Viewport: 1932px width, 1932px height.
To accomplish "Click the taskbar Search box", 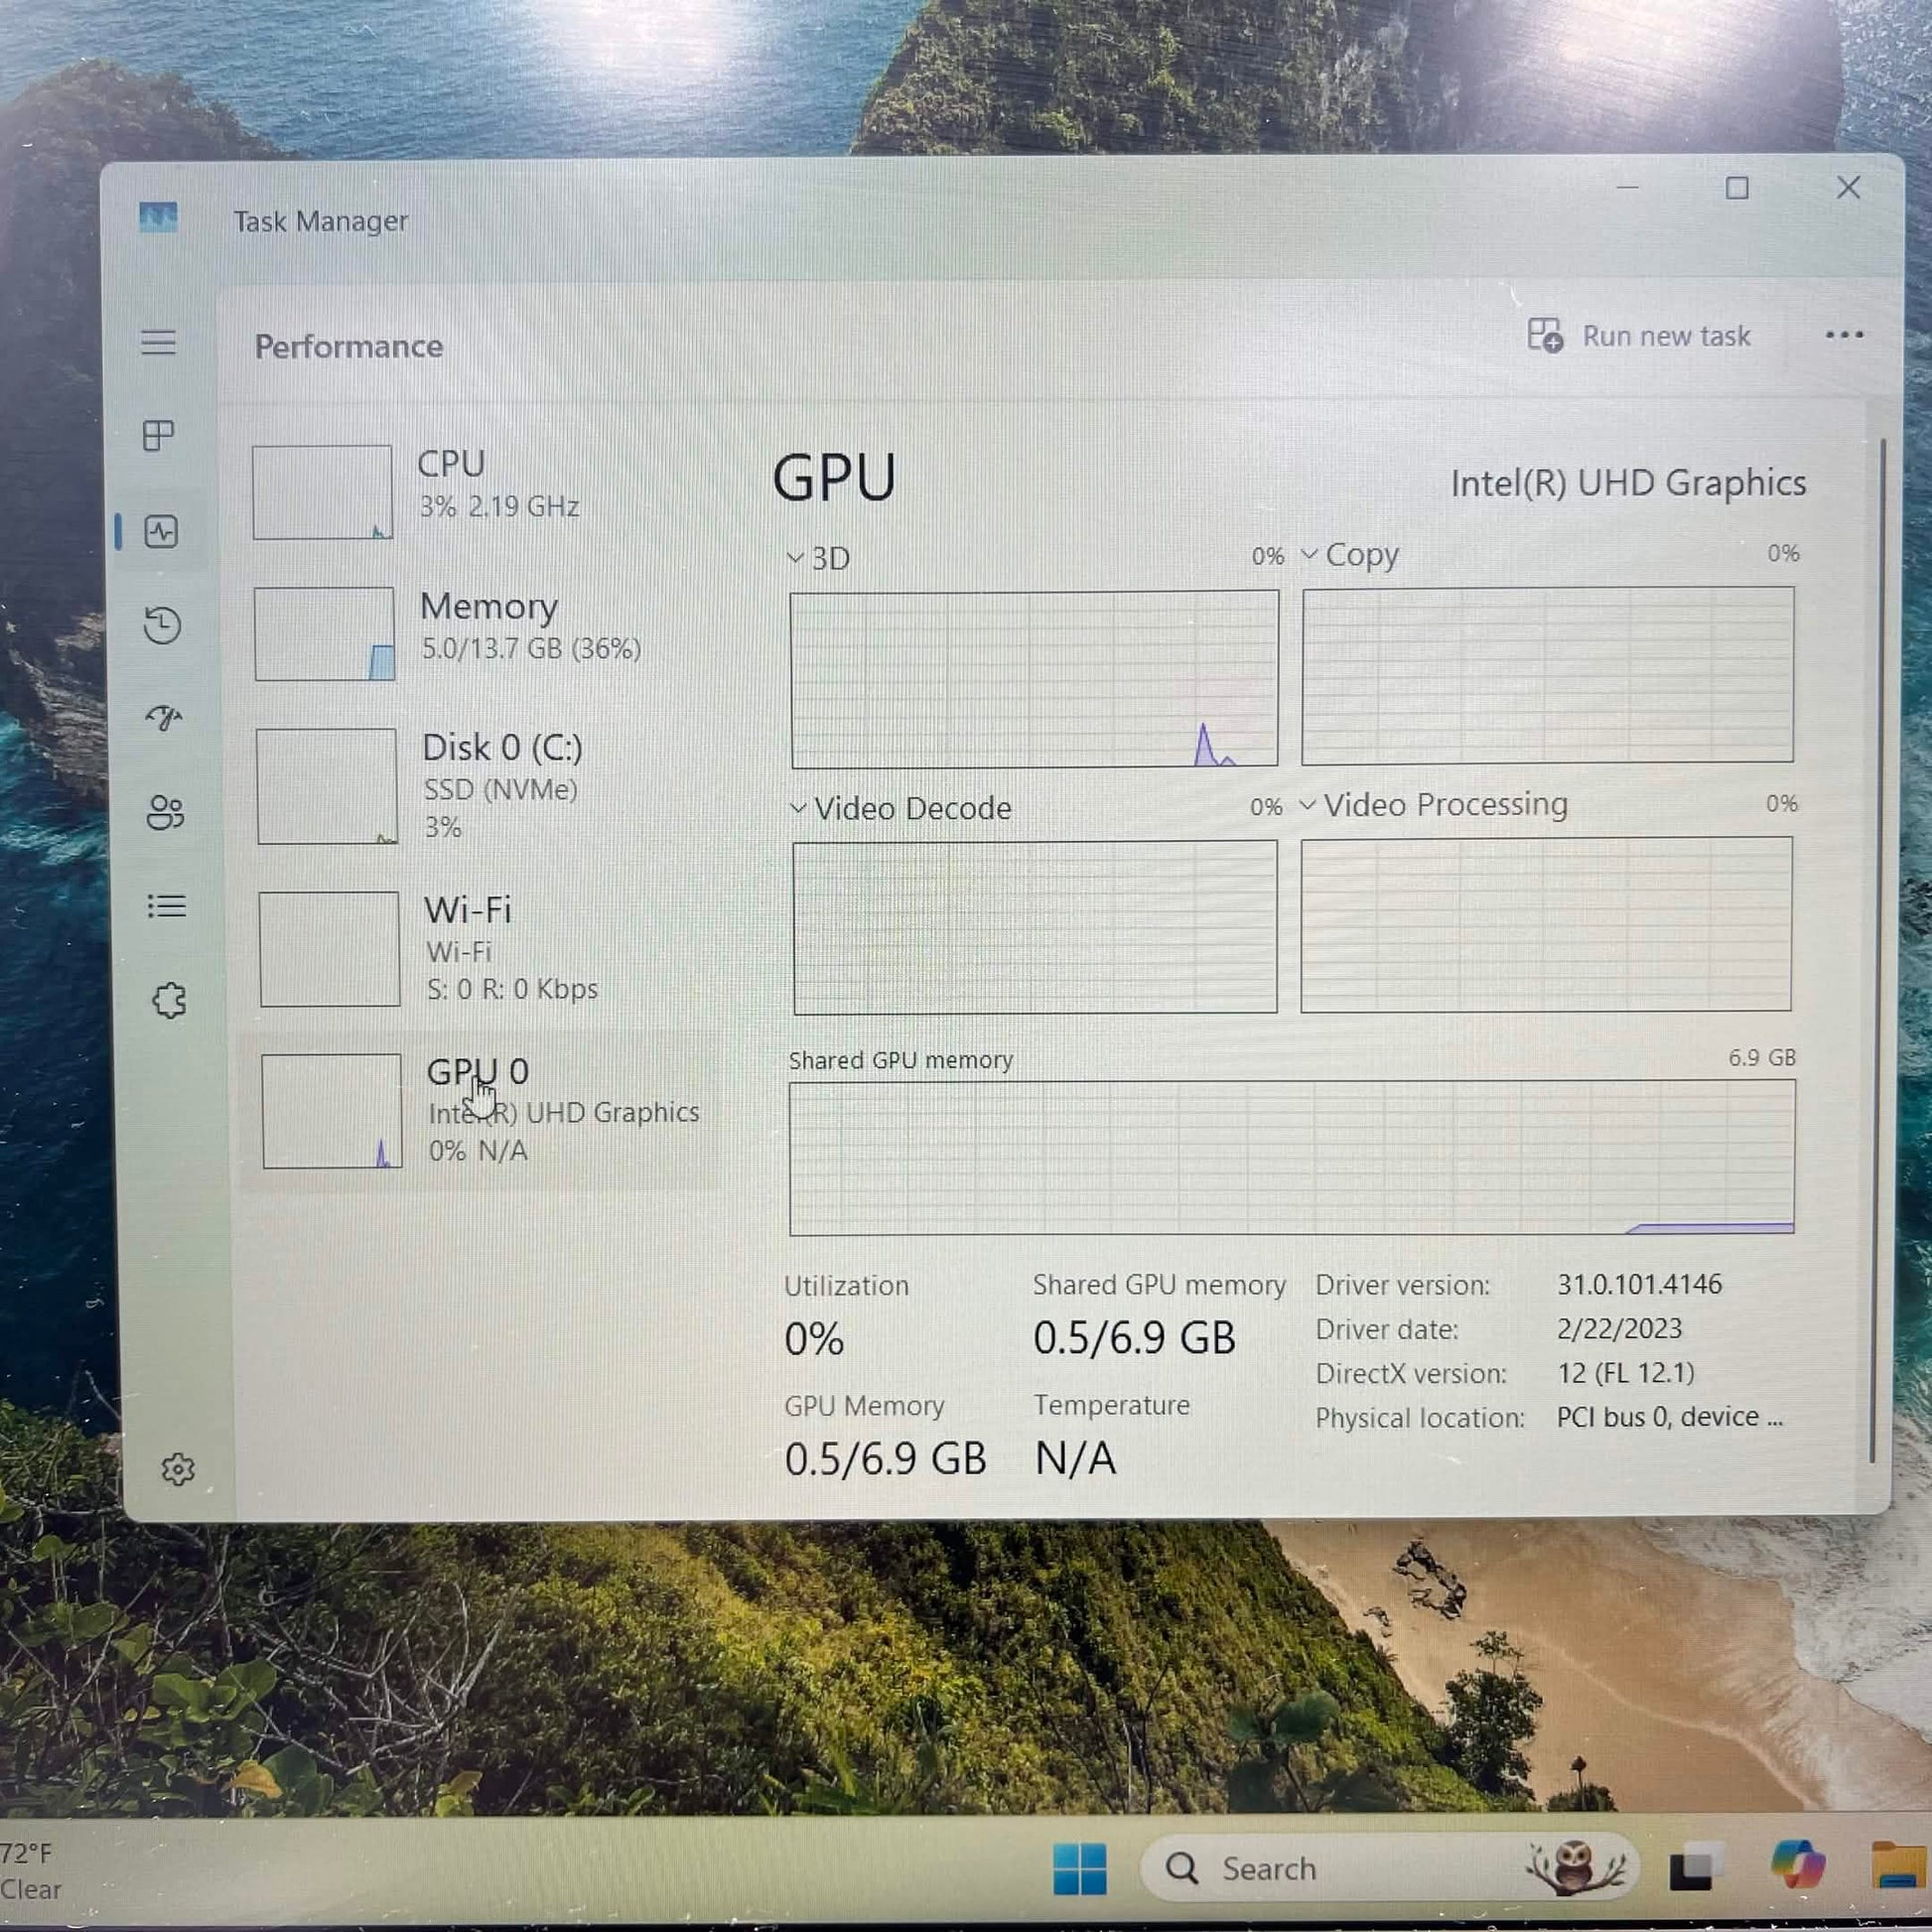I will [x=1389, y=1867].
